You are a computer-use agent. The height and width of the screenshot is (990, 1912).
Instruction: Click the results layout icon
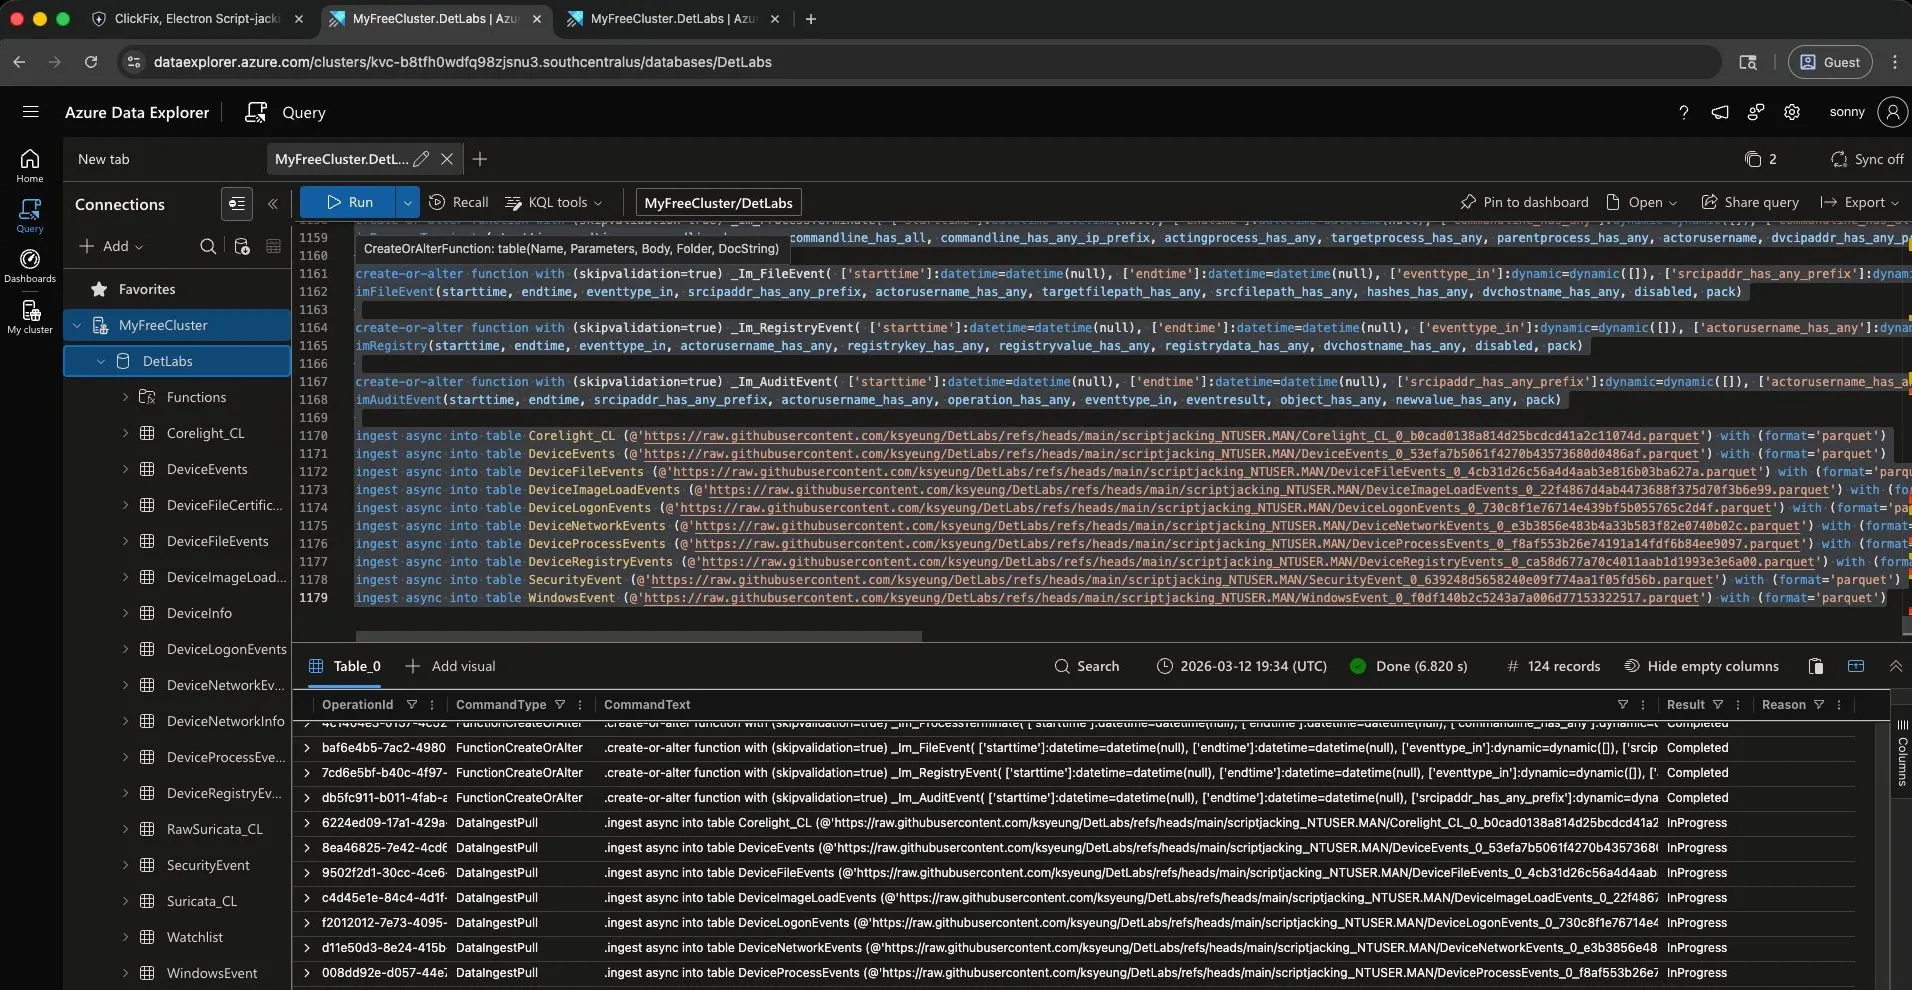coord(1856,666)
